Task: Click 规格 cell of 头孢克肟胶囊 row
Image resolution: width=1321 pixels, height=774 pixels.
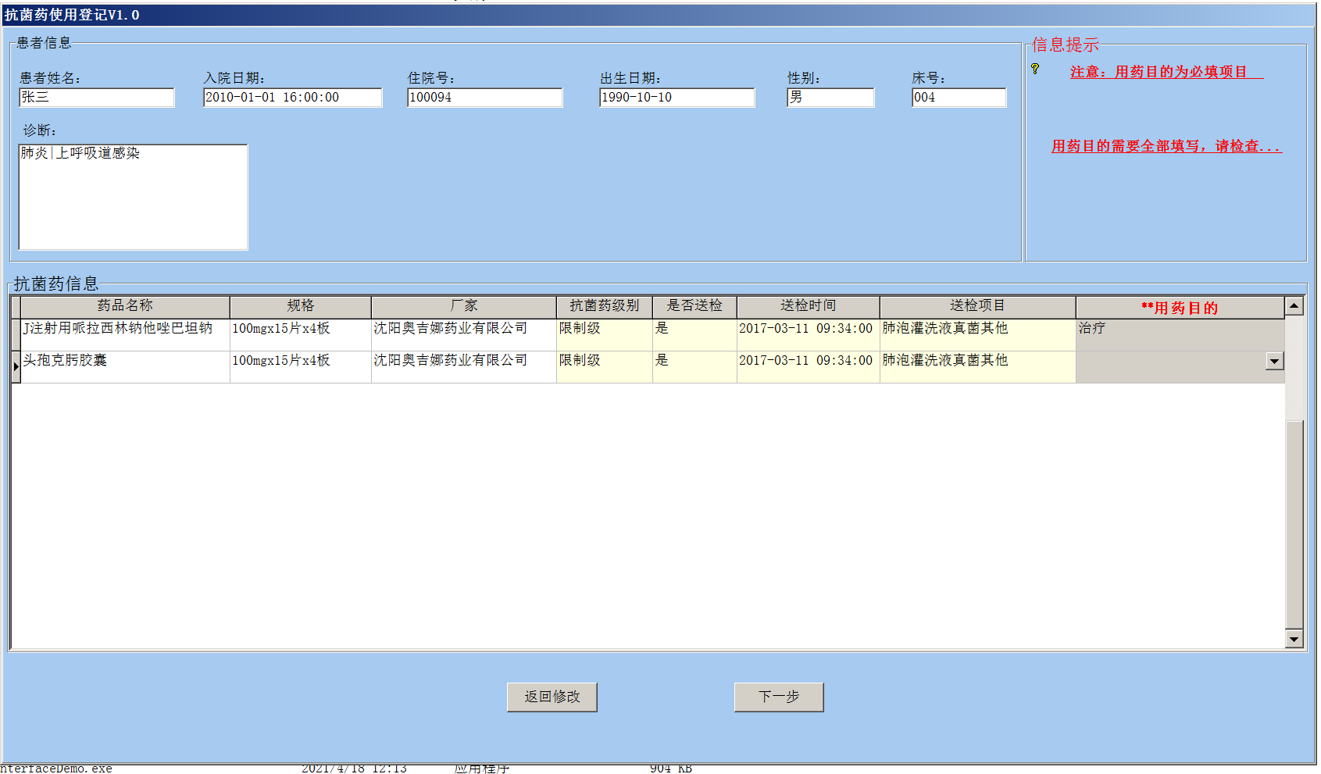Action: (x=300, y=367)
